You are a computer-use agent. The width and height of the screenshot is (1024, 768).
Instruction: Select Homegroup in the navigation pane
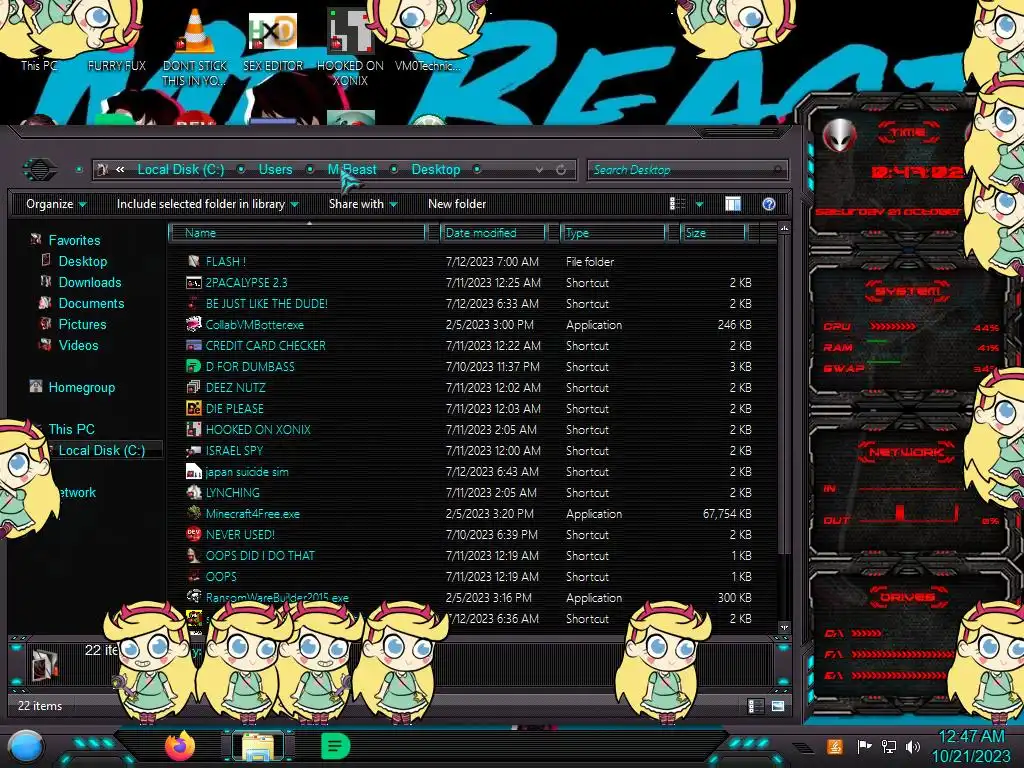click(x=82, y=387)
